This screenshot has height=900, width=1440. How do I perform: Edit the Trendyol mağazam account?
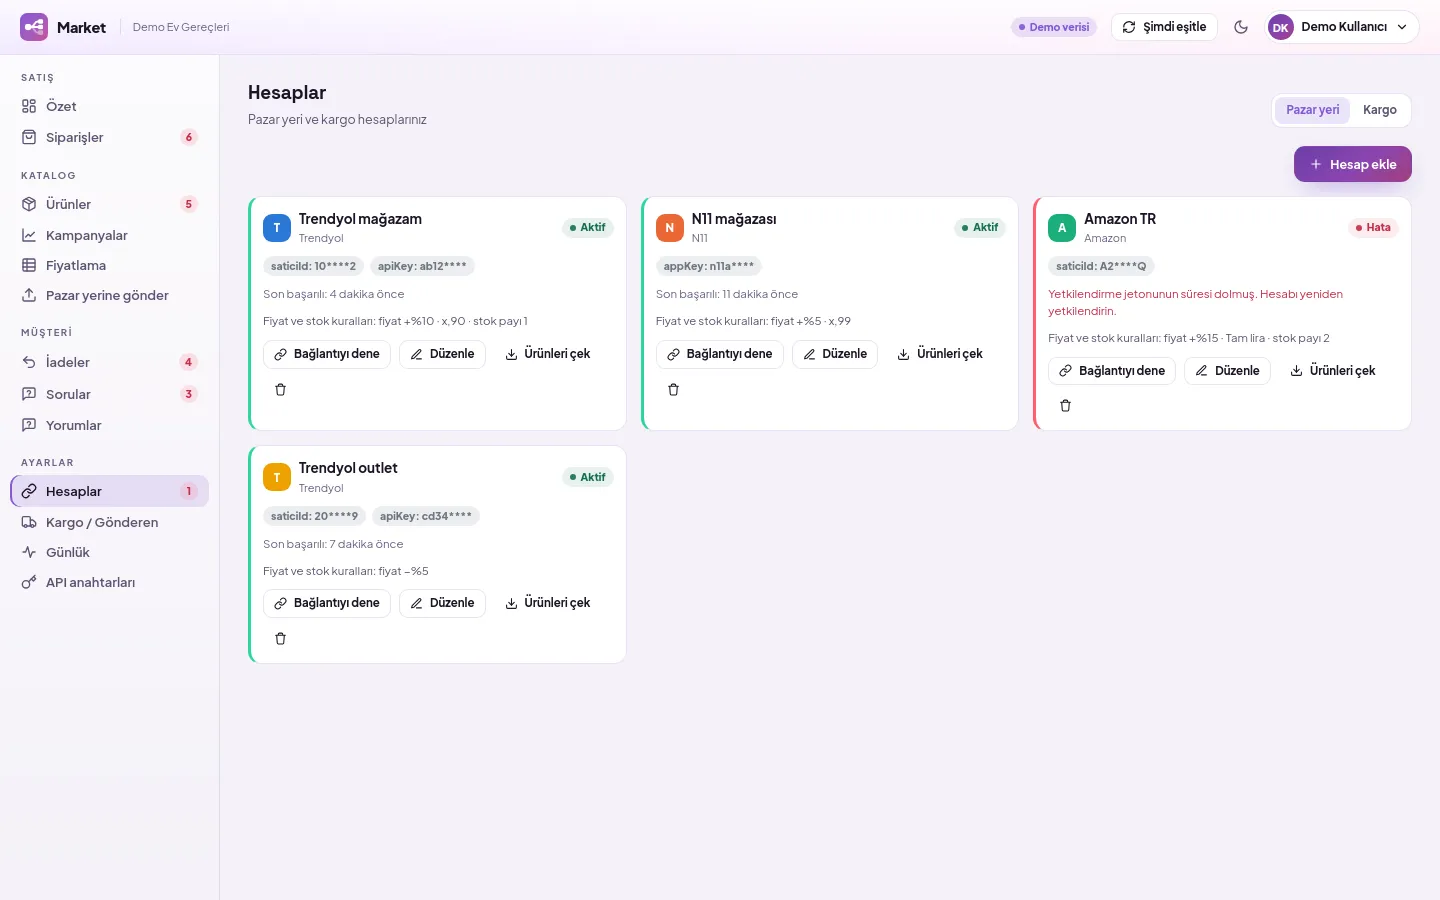(x=442, y=354)
